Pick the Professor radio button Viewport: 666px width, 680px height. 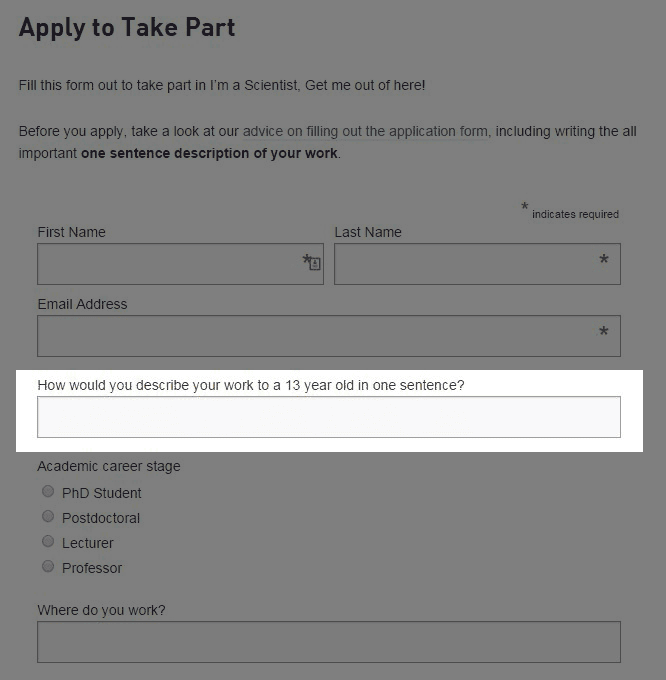(48, 567)
